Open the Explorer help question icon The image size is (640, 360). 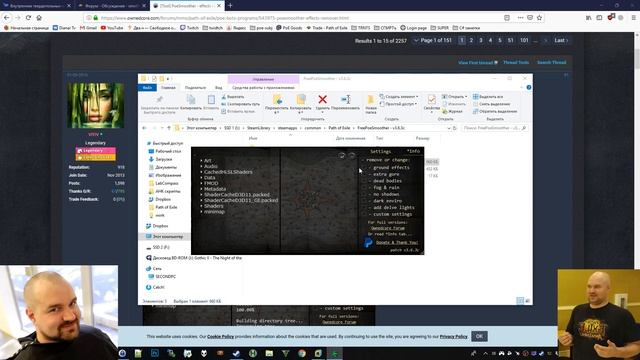(x=529, y=87)
